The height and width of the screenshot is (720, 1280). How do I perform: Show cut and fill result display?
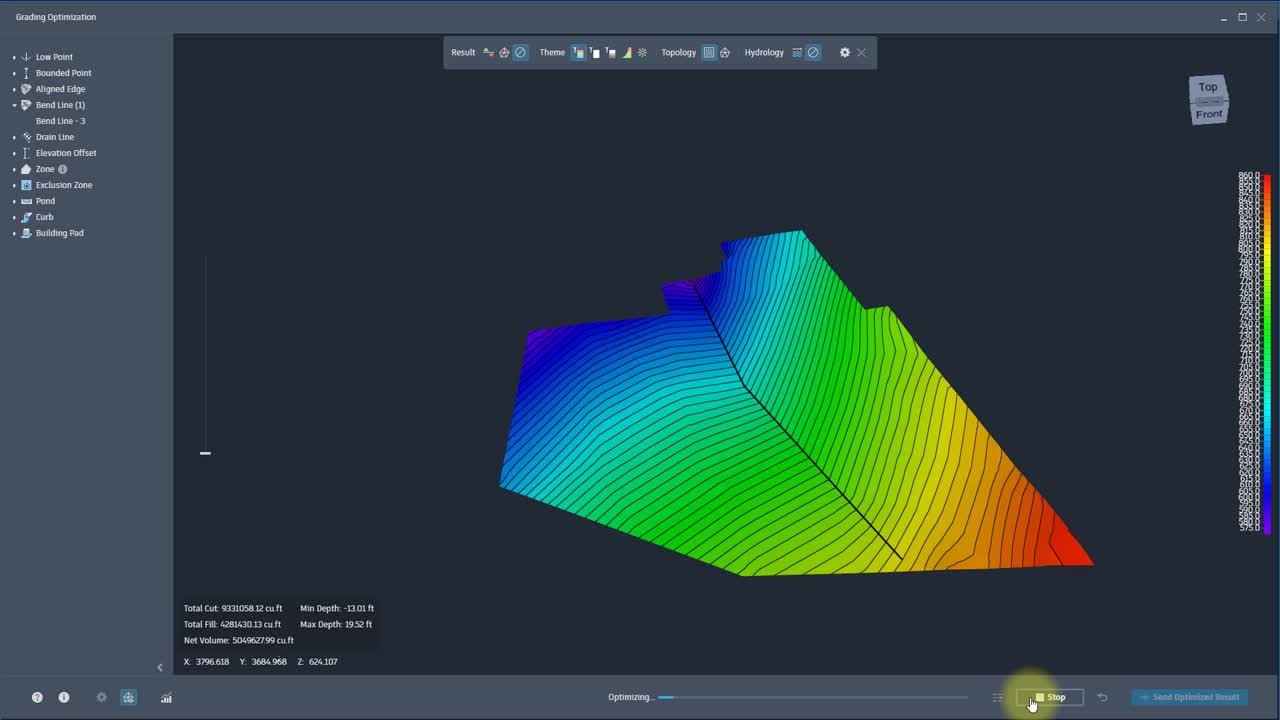(x=488, y=53)
